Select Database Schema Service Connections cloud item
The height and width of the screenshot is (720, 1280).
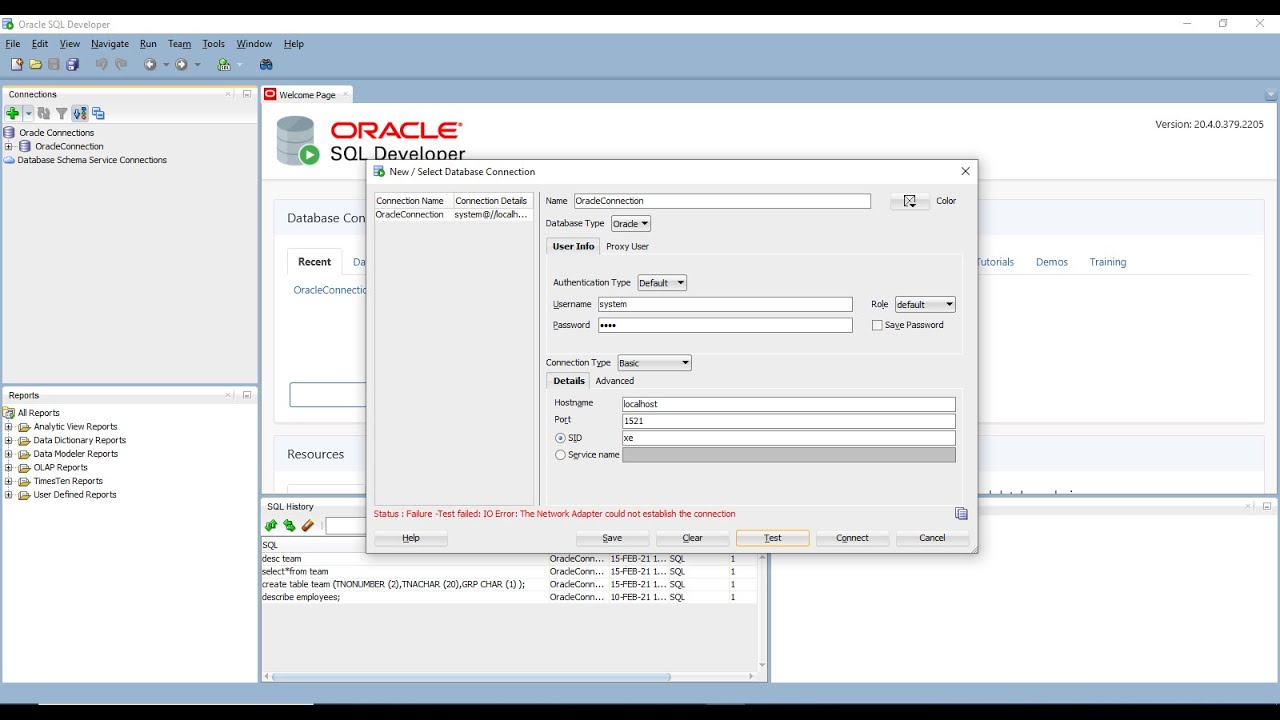point(92,160)
